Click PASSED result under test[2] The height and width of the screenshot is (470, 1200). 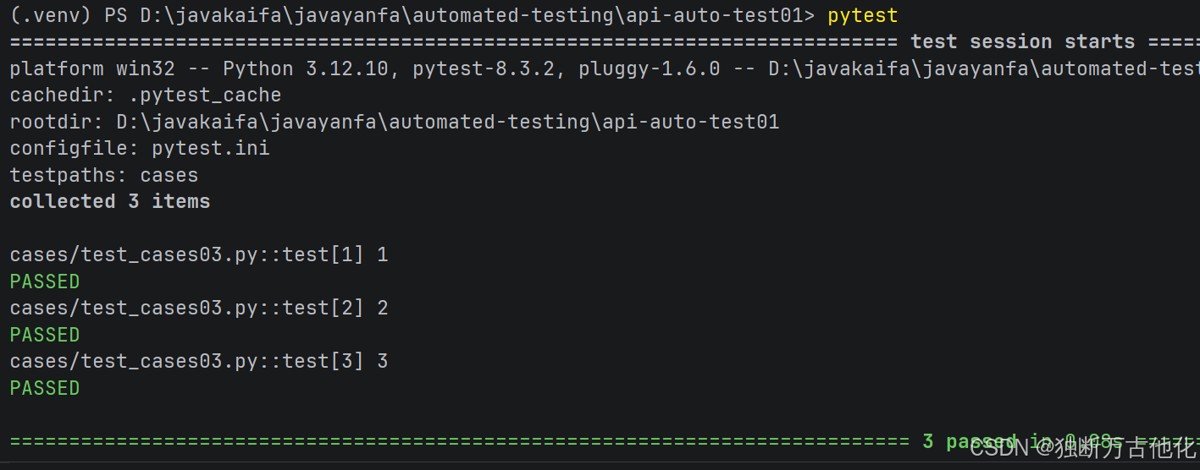pos(44,334)
